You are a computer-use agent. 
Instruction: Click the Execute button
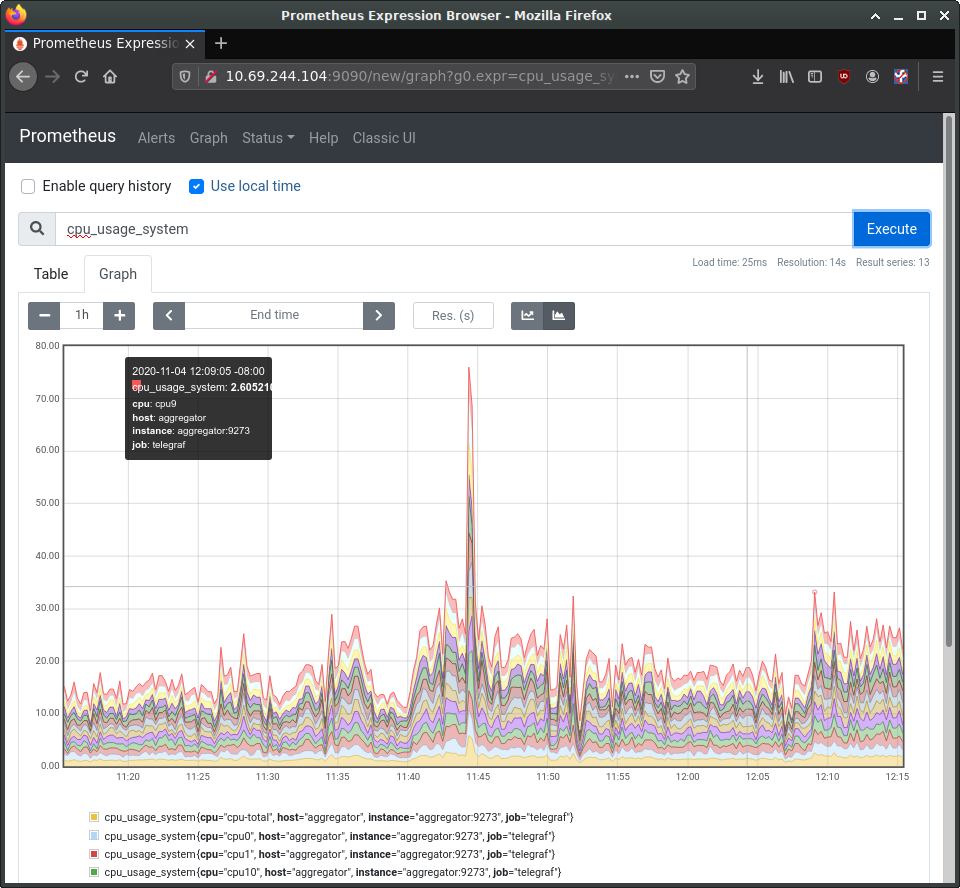(891, 228)
